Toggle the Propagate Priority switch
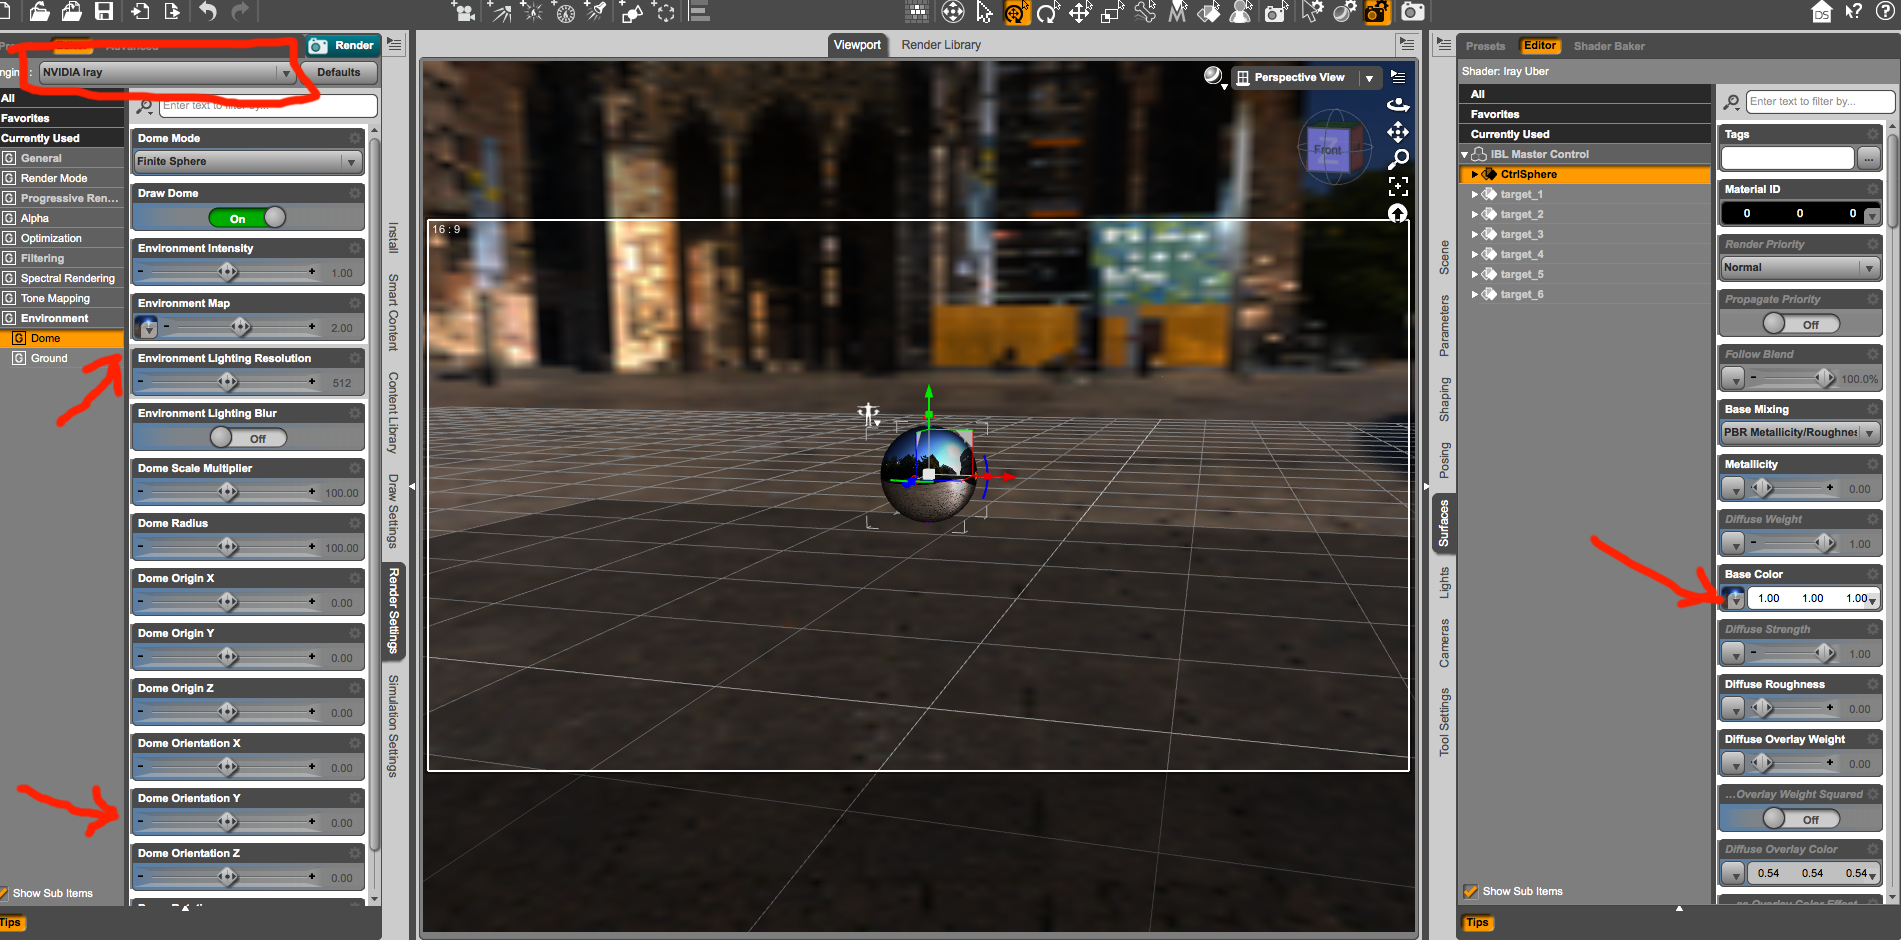1901x940 pixels. pos(1801,324)
